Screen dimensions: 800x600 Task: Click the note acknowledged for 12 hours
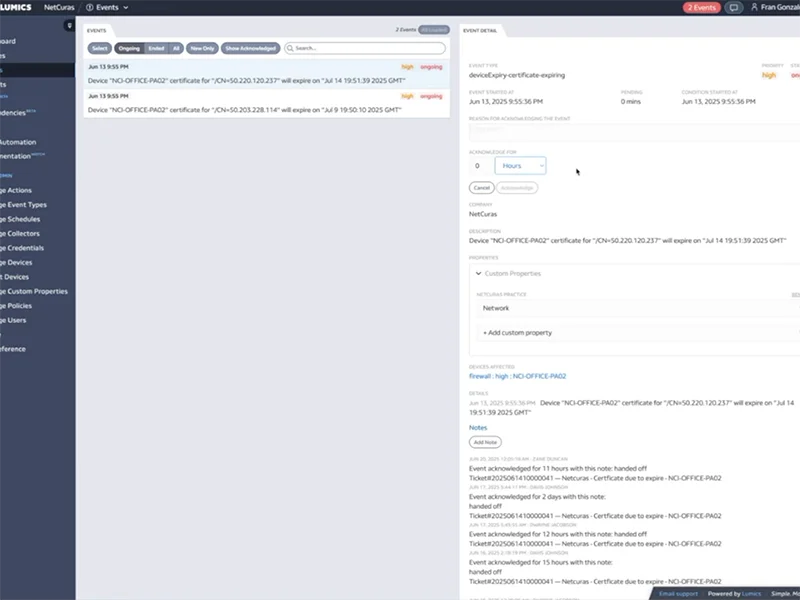click(595, 539)
